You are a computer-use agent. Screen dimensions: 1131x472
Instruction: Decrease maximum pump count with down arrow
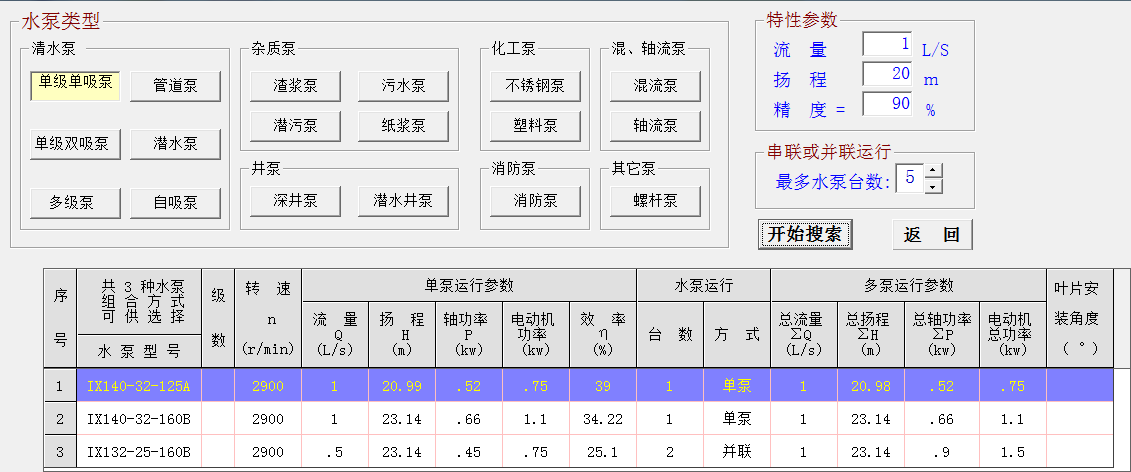coord(934,186)
